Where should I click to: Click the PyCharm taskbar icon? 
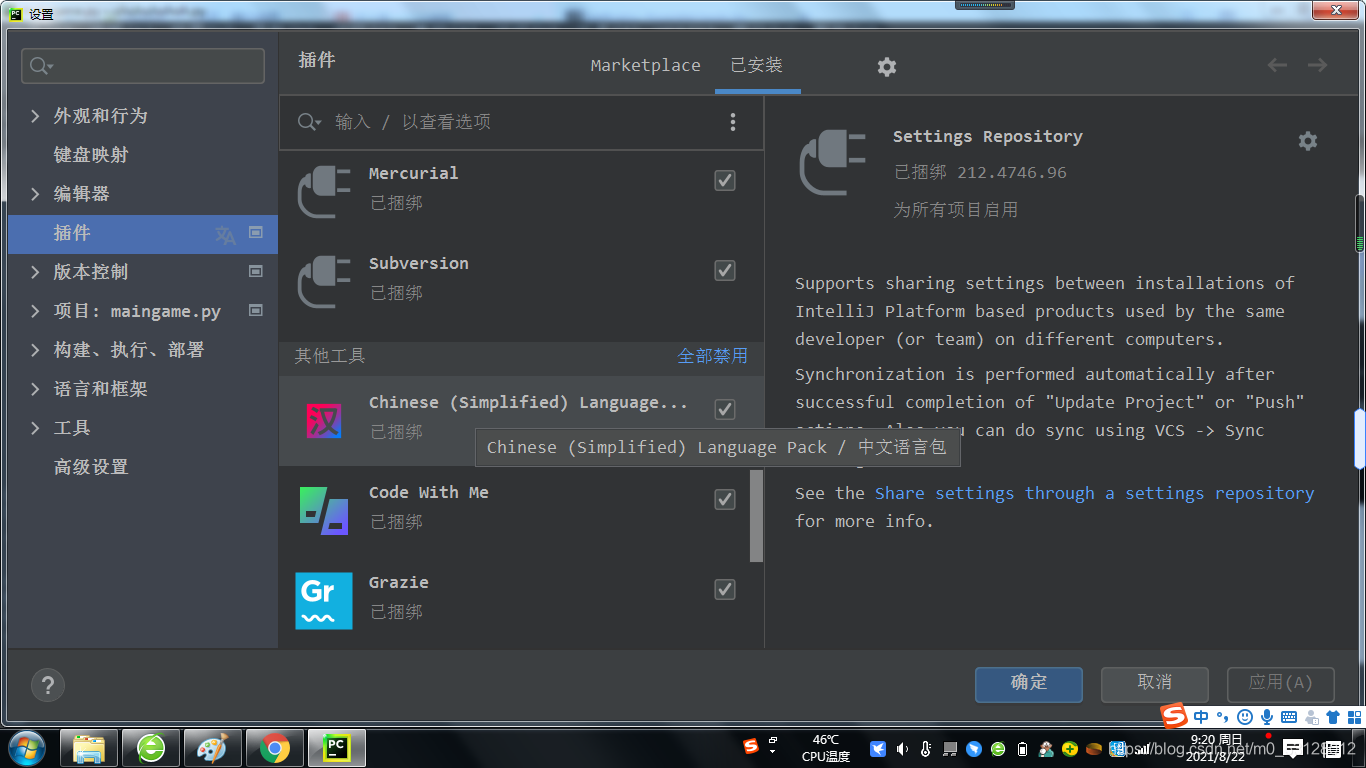(337, 748)
